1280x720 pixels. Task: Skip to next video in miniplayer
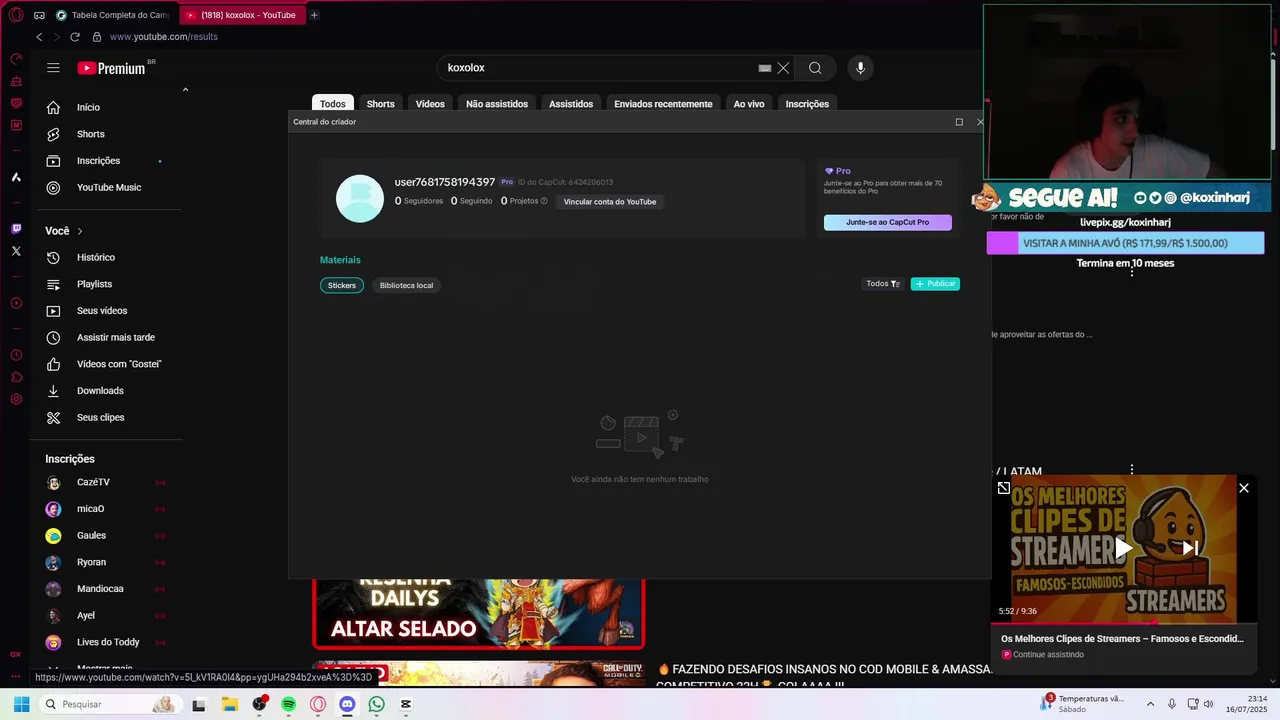(1190, 548)
